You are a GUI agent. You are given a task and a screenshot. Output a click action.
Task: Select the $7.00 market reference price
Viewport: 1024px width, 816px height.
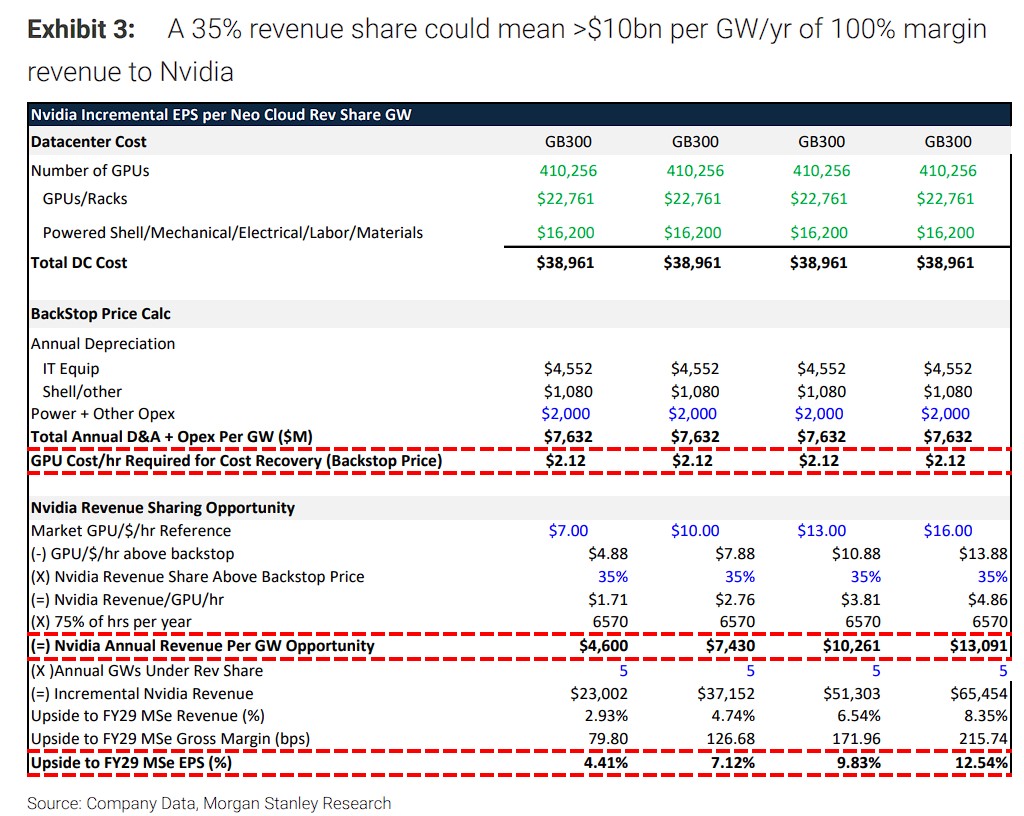(568, 531)
